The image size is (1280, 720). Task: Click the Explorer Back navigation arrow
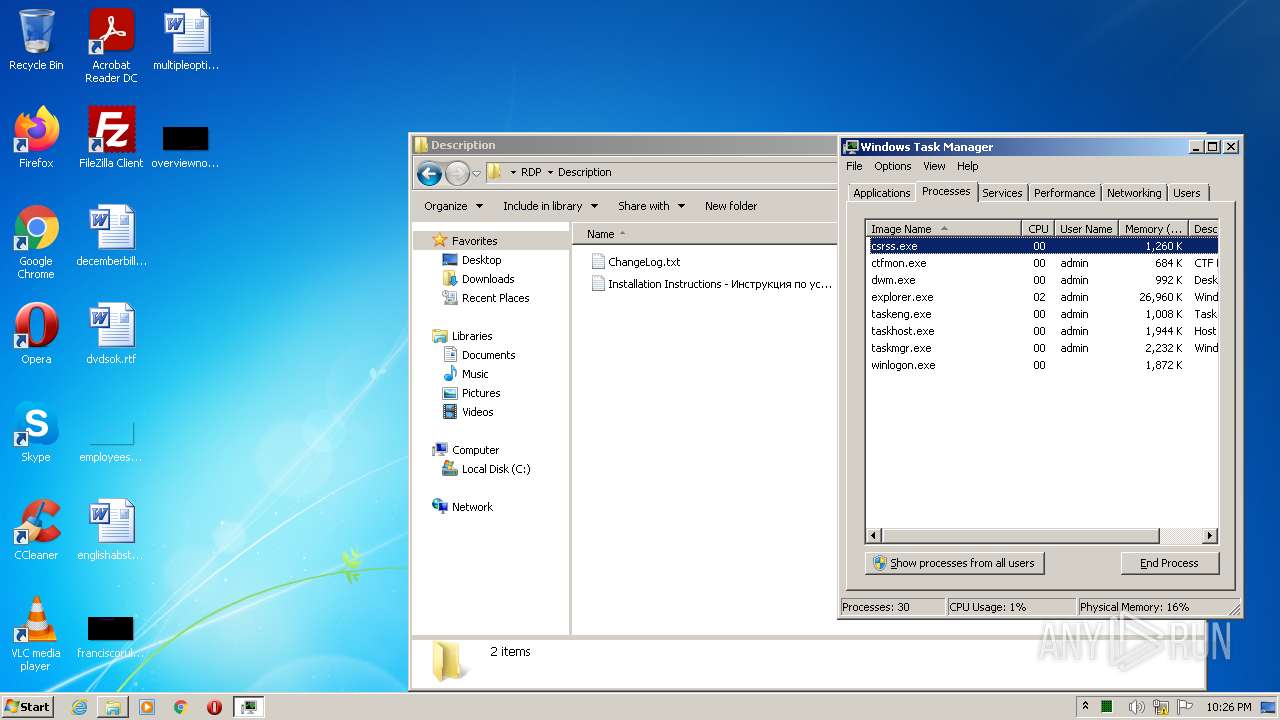coord(429,173)
